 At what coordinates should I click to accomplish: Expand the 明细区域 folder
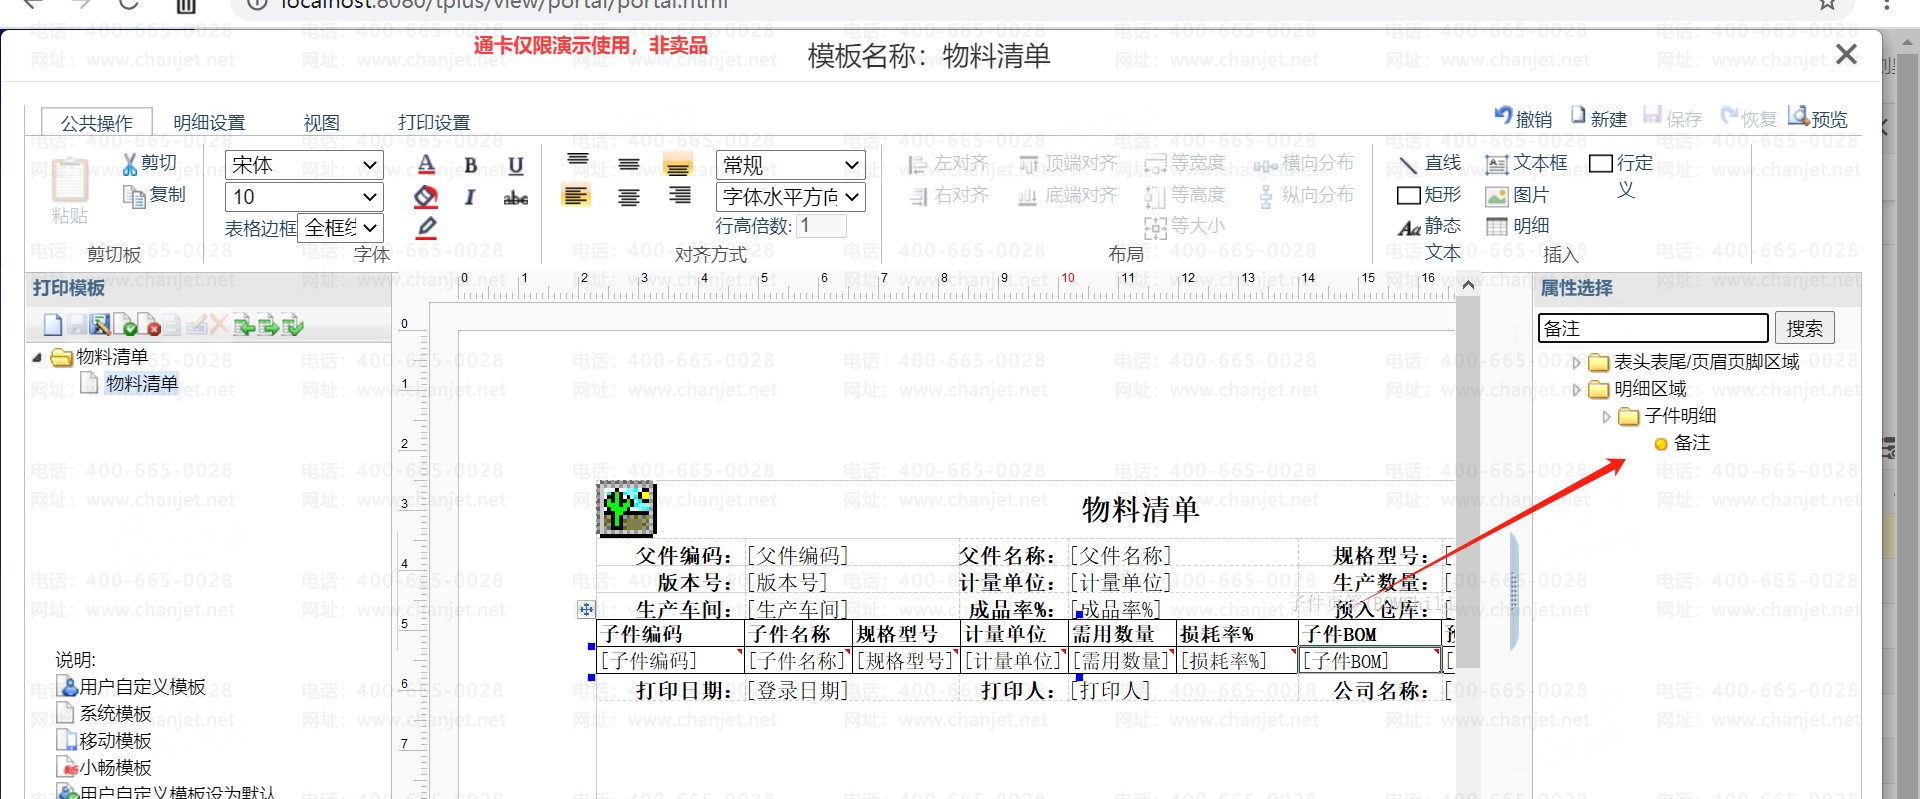point(1577,390)
